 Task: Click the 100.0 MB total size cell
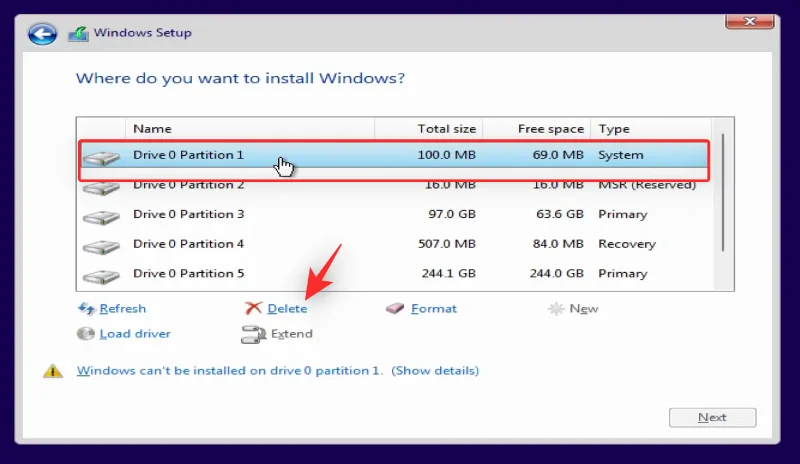click(446, 155)
